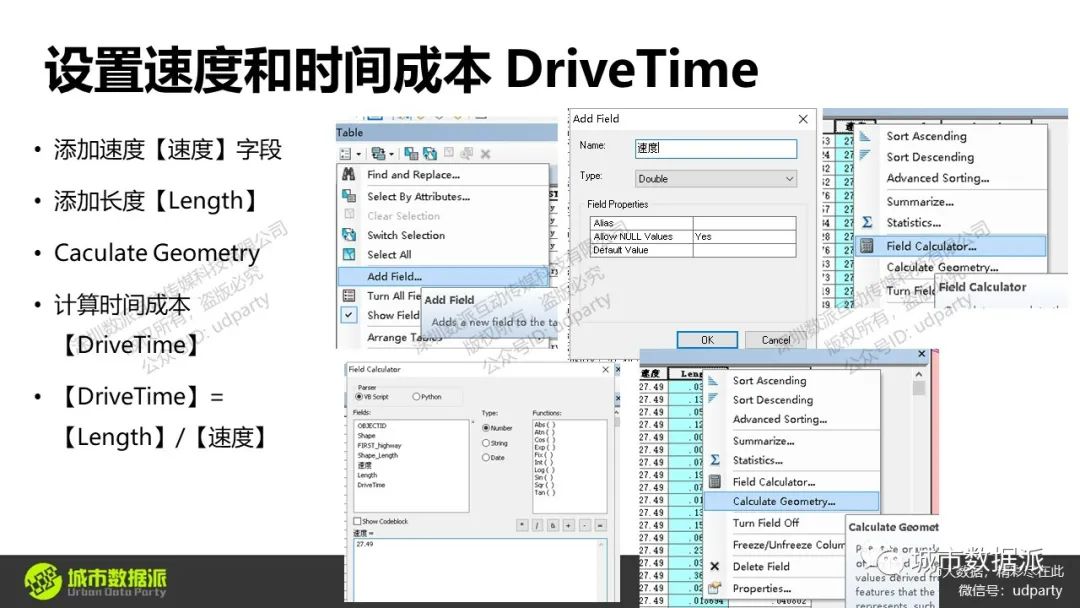Open the Type dropdown showing Double
The height and width of the screenshot is (608, 1080).
click(x=716, y=178)
